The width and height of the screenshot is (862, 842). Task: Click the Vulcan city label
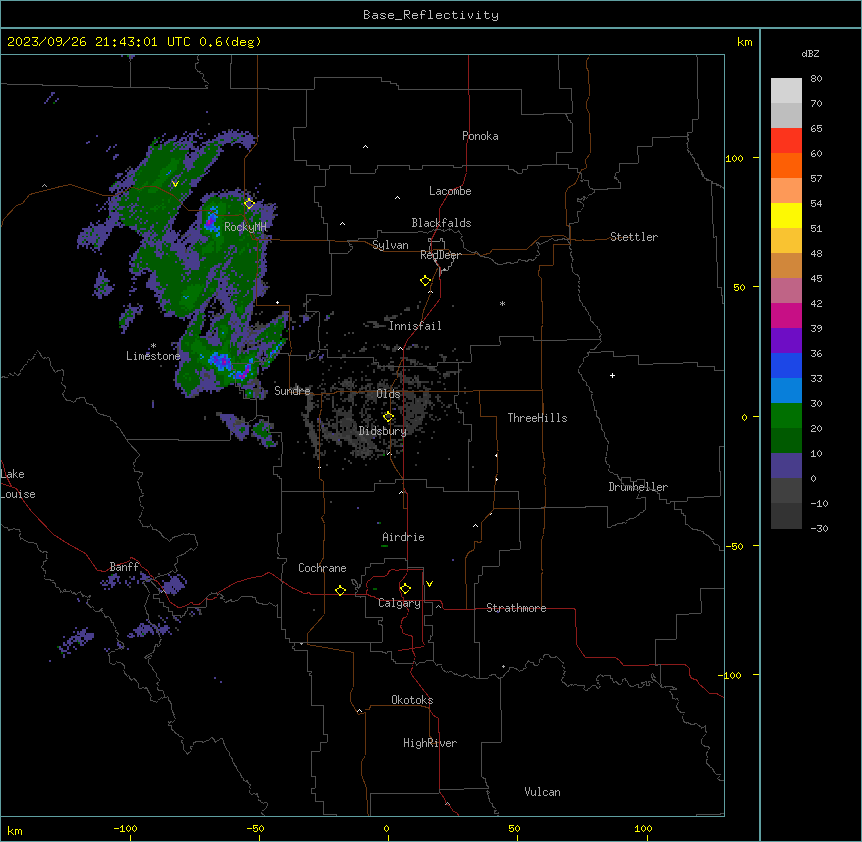coord(542,792)
